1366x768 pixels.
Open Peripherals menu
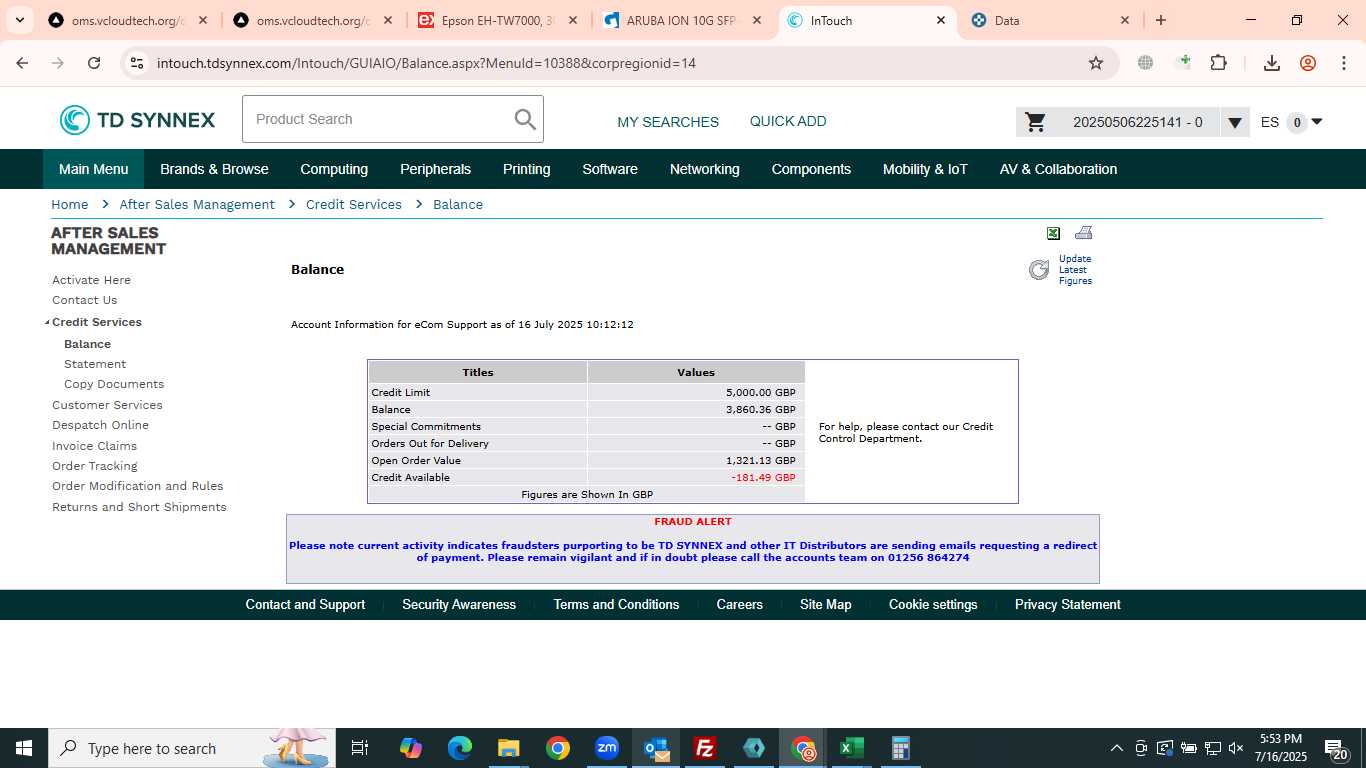tap(435, 169)
